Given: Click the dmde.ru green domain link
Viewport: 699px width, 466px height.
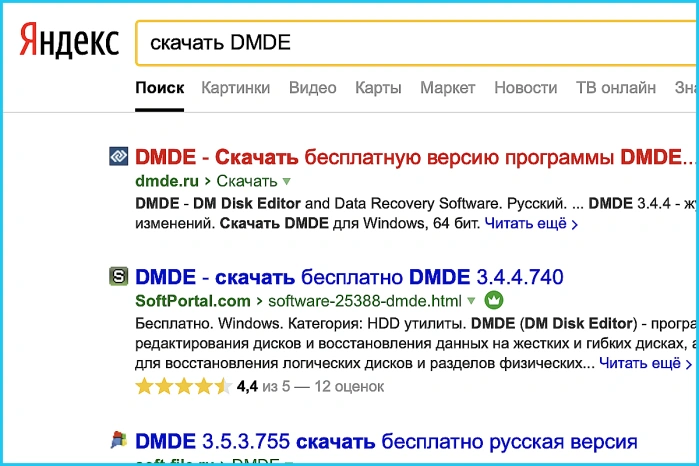Looking at the screenshot, I should point(167,181).
